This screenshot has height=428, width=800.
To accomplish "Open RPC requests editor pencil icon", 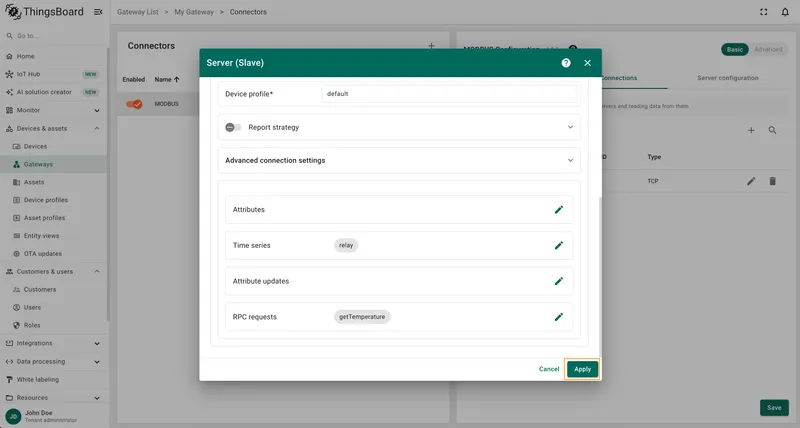I will point(559,317).
